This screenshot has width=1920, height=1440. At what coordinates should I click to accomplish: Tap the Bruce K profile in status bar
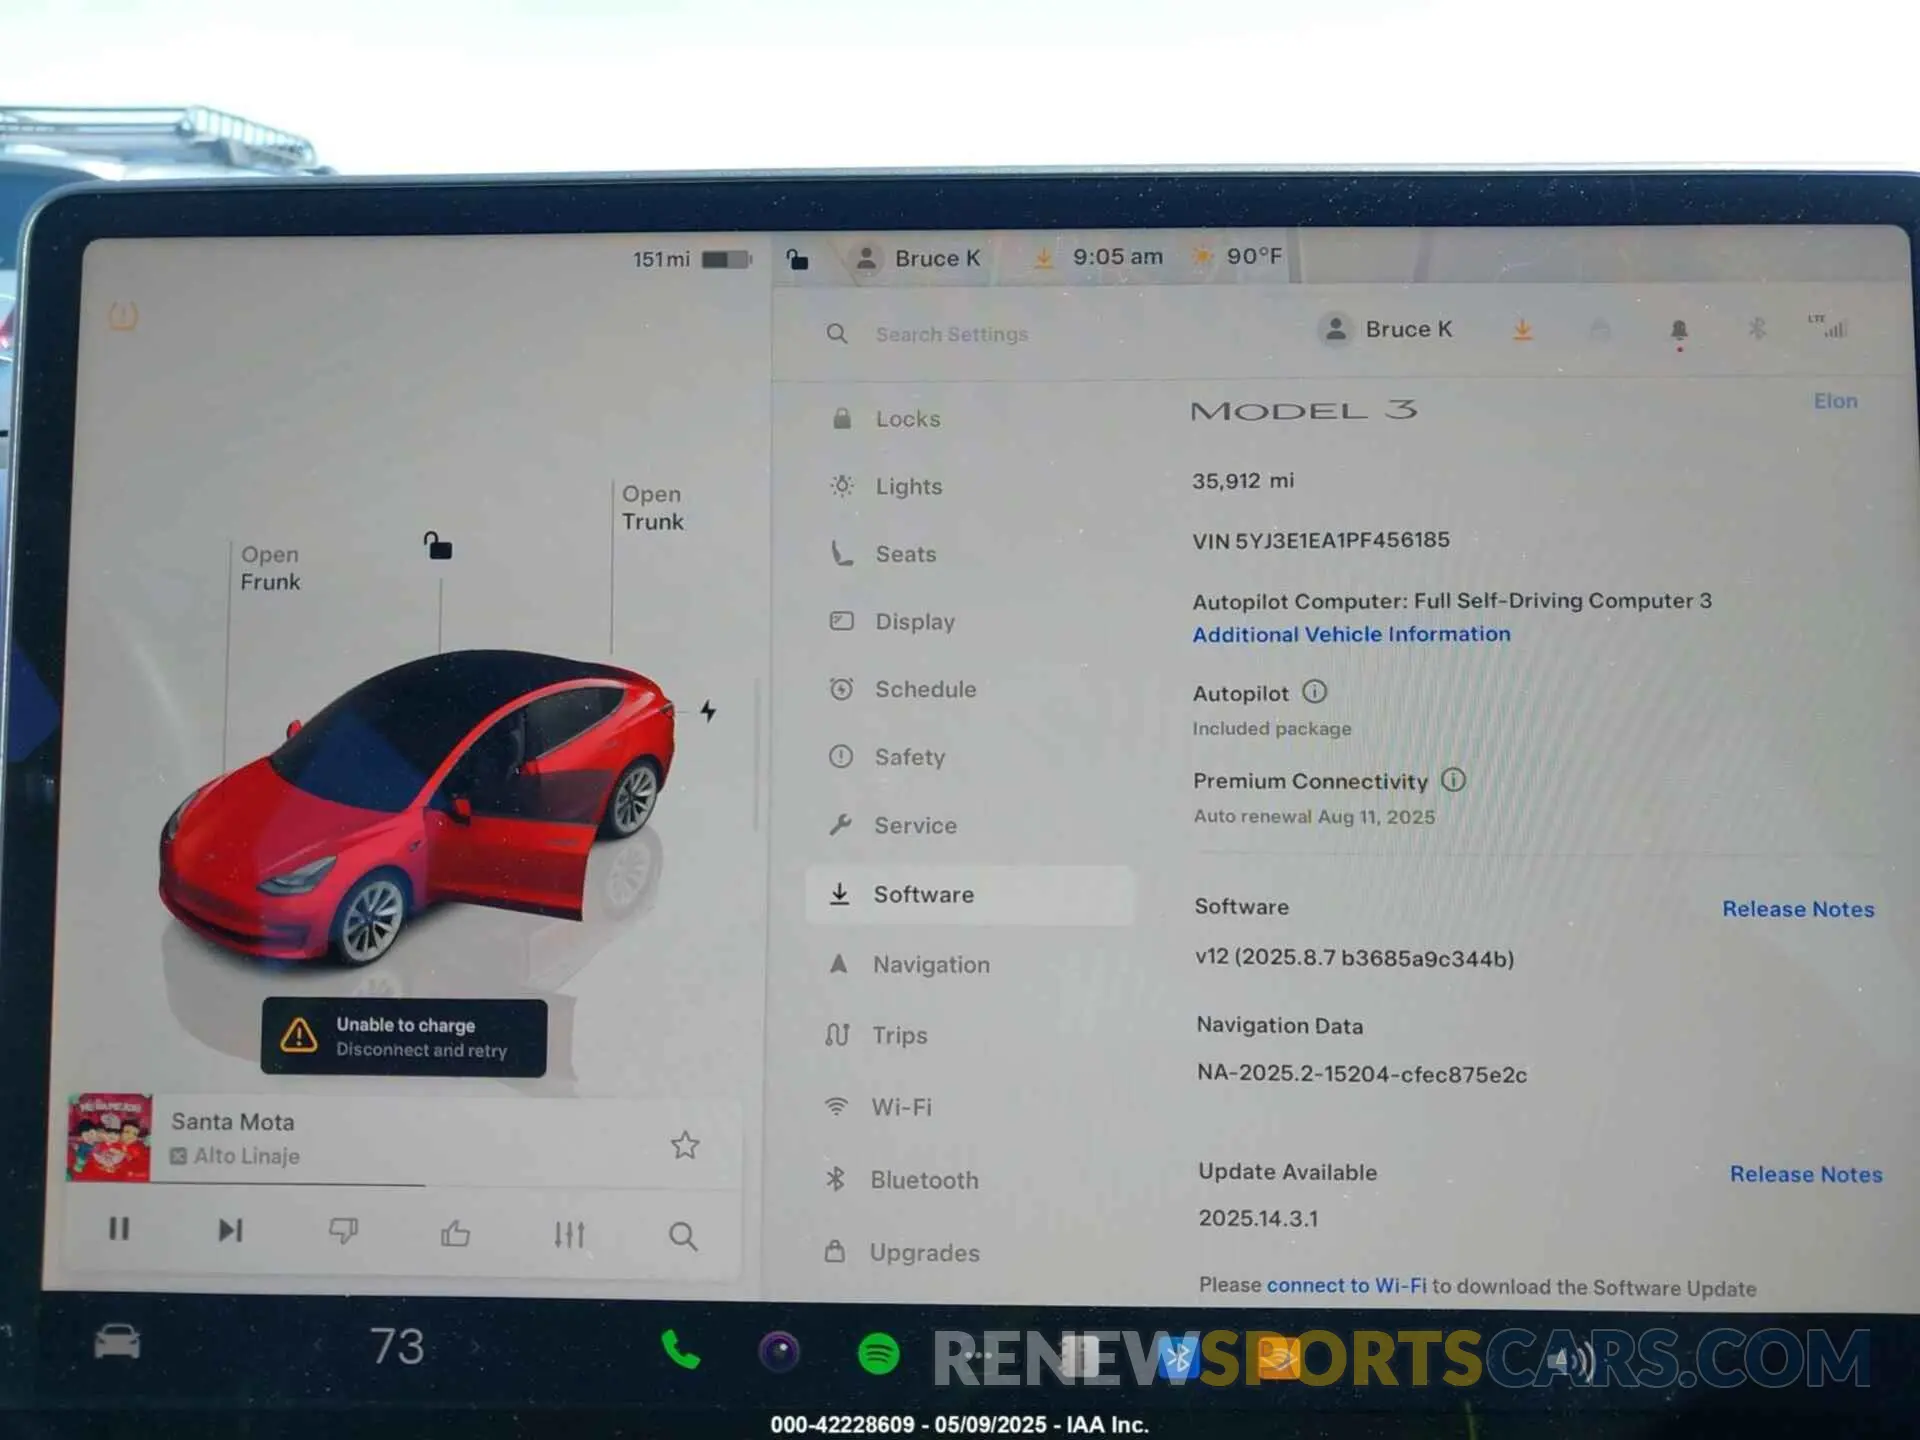click(x=917, y=258)
